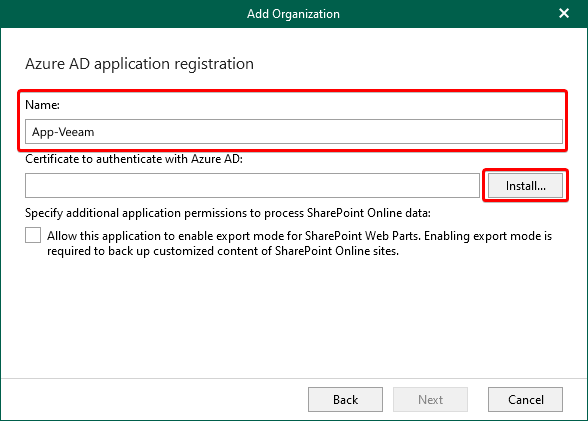
Task: Cancel the Add Organization wizard
Action: 525,400
